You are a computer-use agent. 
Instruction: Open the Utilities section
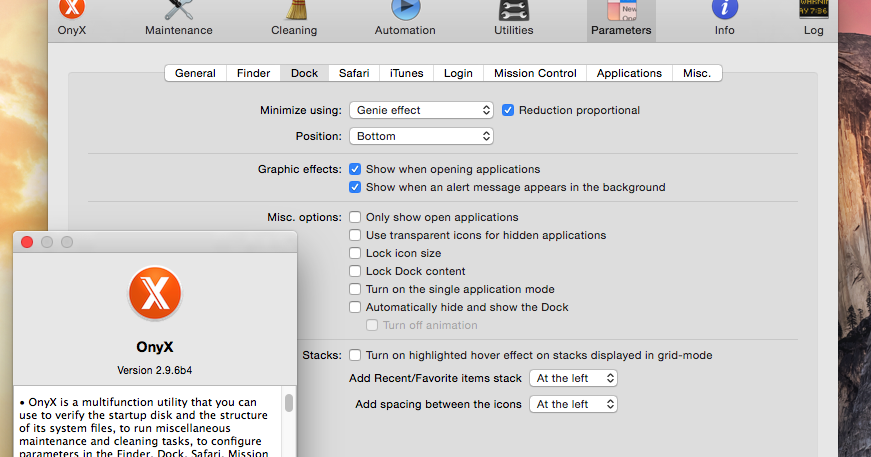point(513,19)
